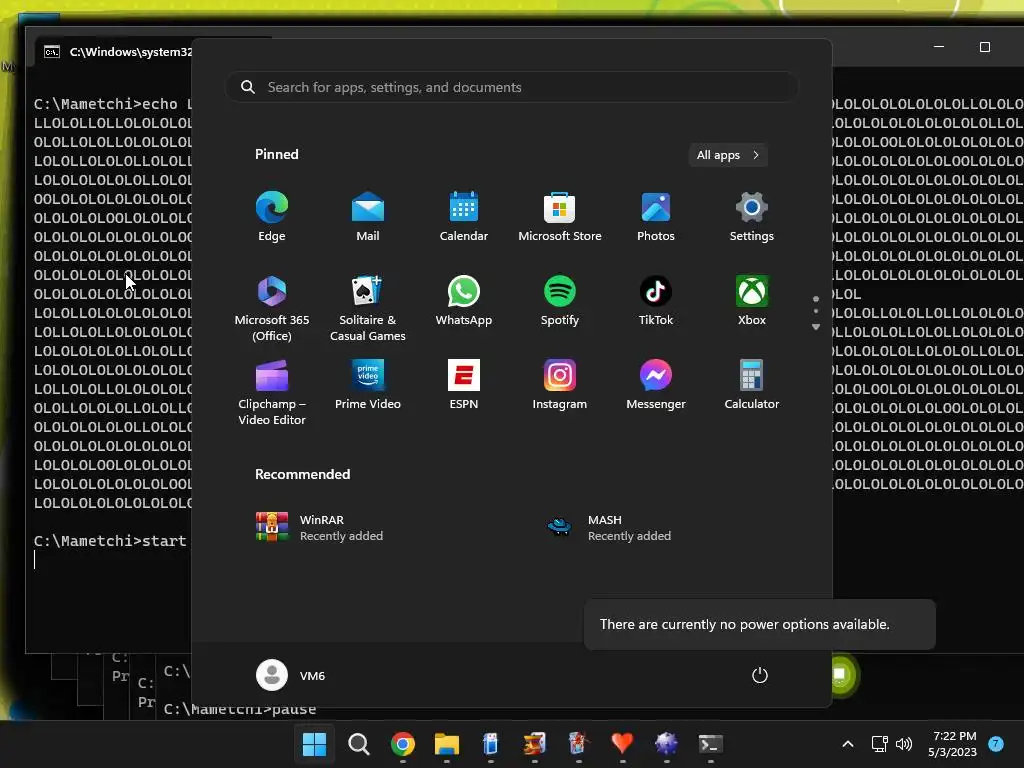Click the command prompt title bar icon
Screen dimensions: 1024x768
tap(52, 52)
